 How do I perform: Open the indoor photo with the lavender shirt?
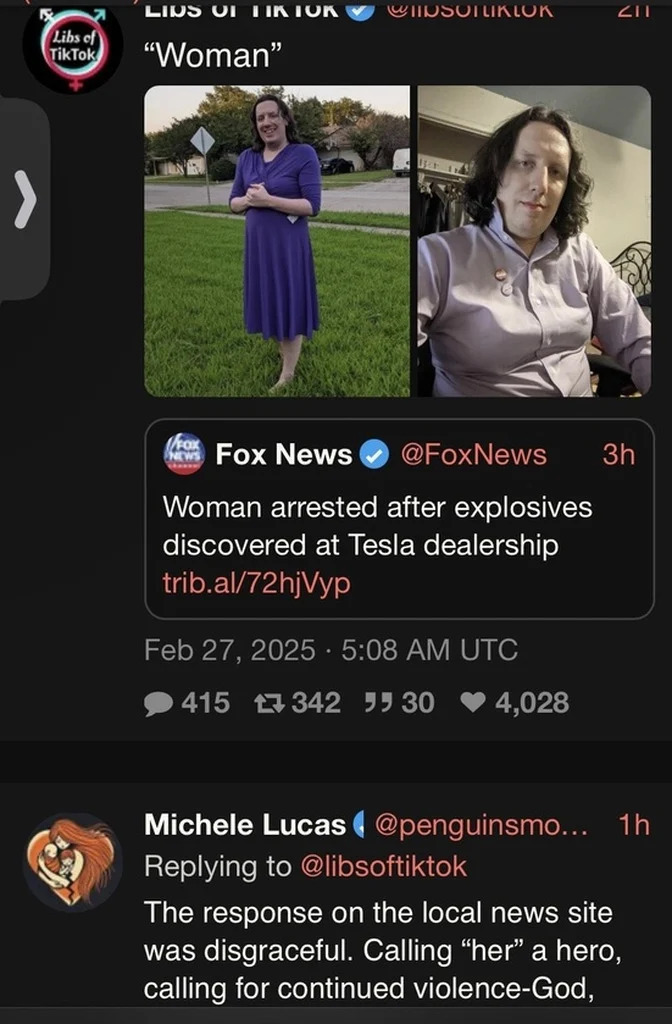(x=534, y=241)
